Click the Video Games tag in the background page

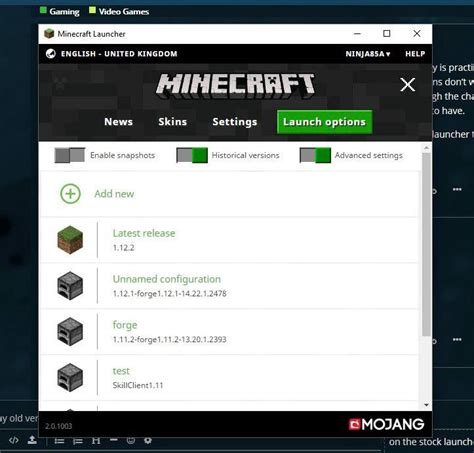point(119,11)
